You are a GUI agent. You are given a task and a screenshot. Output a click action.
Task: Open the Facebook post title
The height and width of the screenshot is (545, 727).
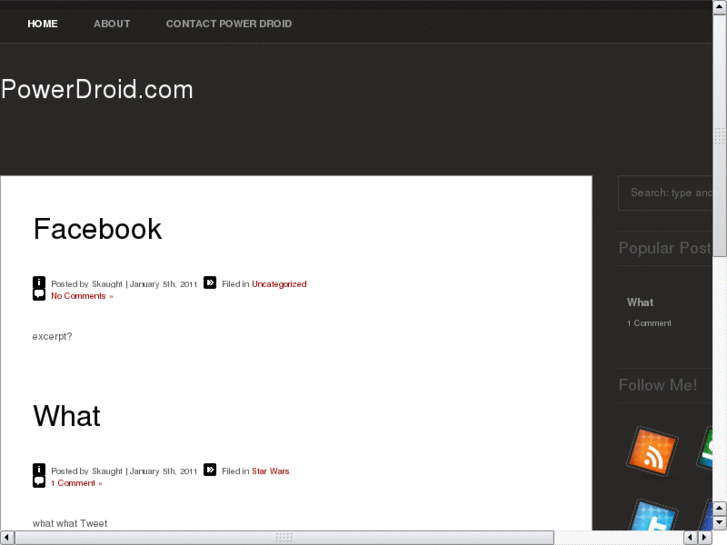point(97,229)
